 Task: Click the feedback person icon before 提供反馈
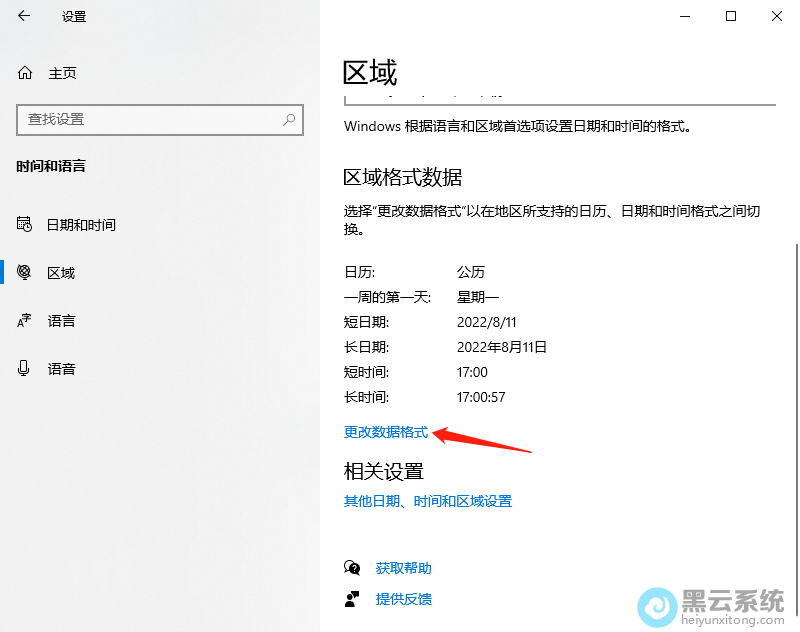[x=352, y=599]
